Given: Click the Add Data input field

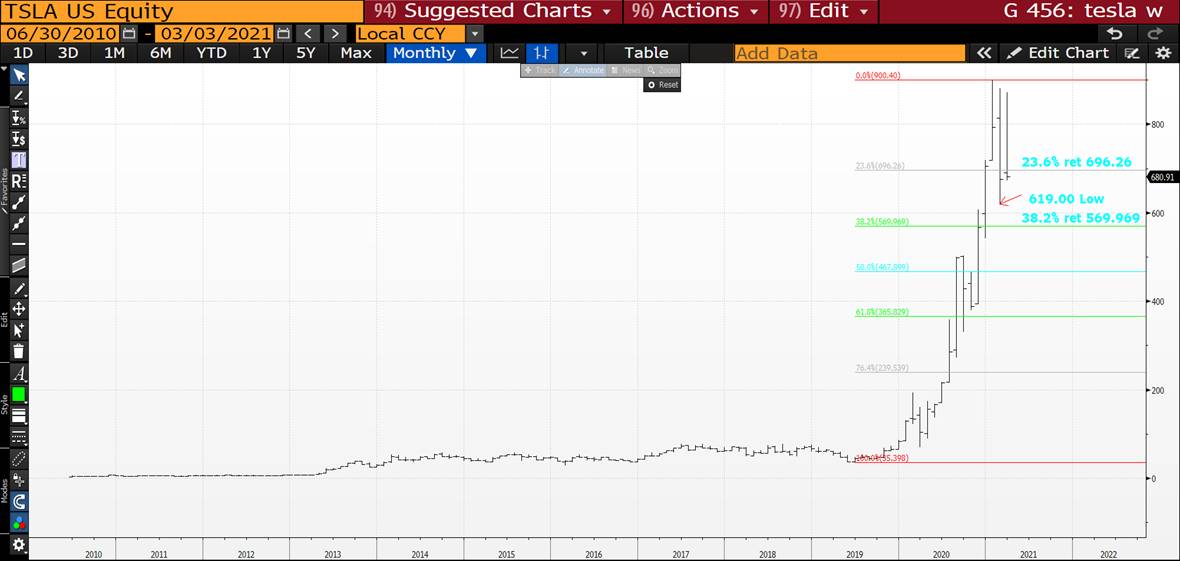Looking at the screenshot, I should point(849,53).
